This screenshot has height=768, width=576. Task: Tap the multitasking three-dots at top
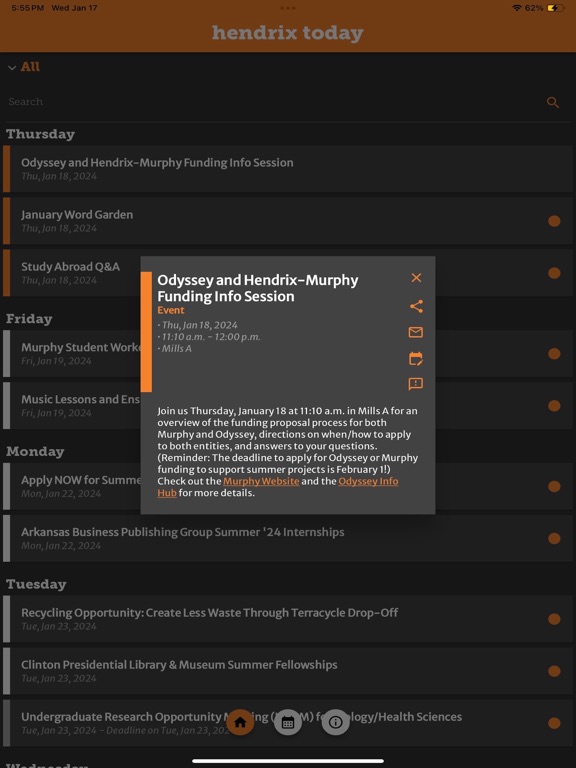288,8
